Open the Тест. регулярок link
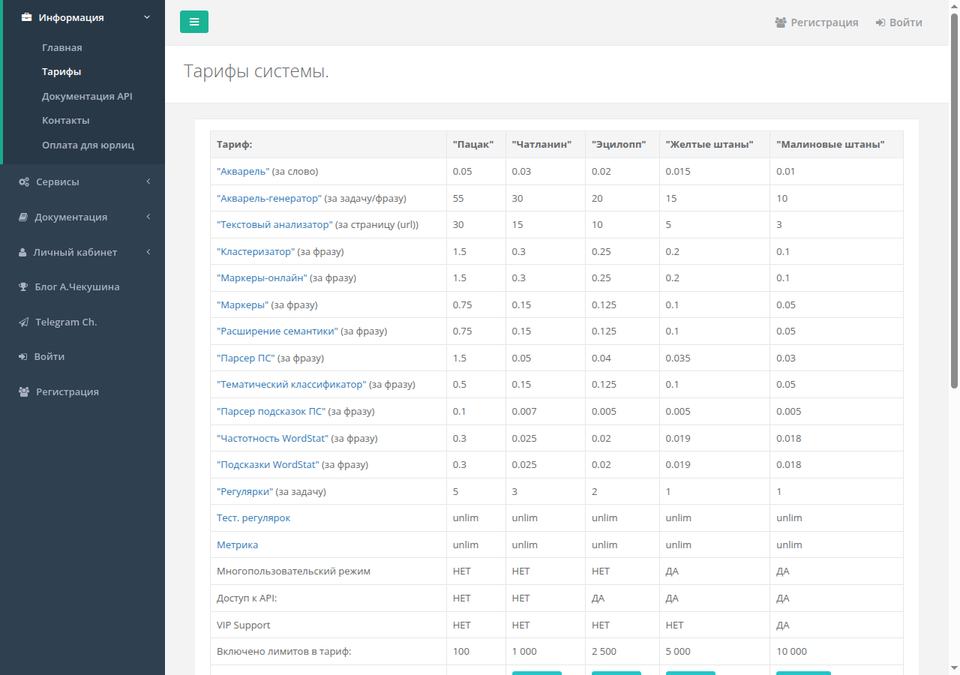This screenshot has width=960, height=675. pos(253,518)
